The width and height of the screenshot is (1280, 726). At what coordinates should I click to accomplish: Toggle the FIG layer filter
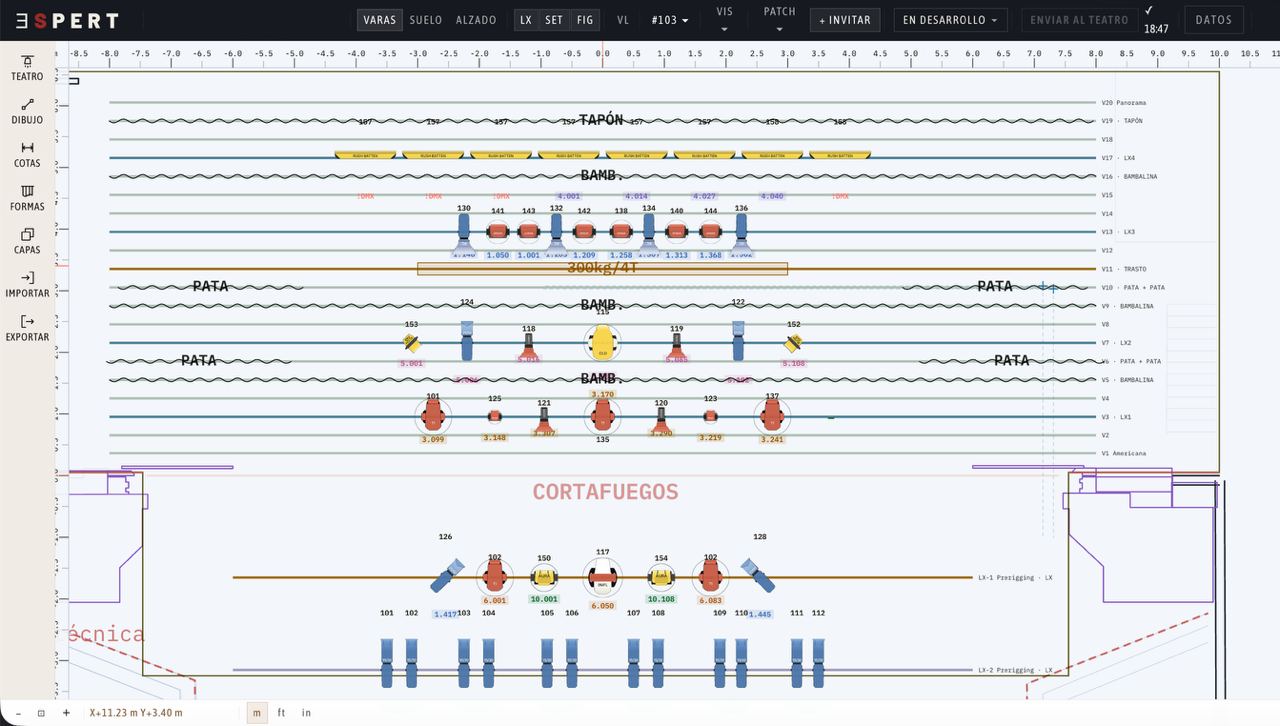click(585, 20)
